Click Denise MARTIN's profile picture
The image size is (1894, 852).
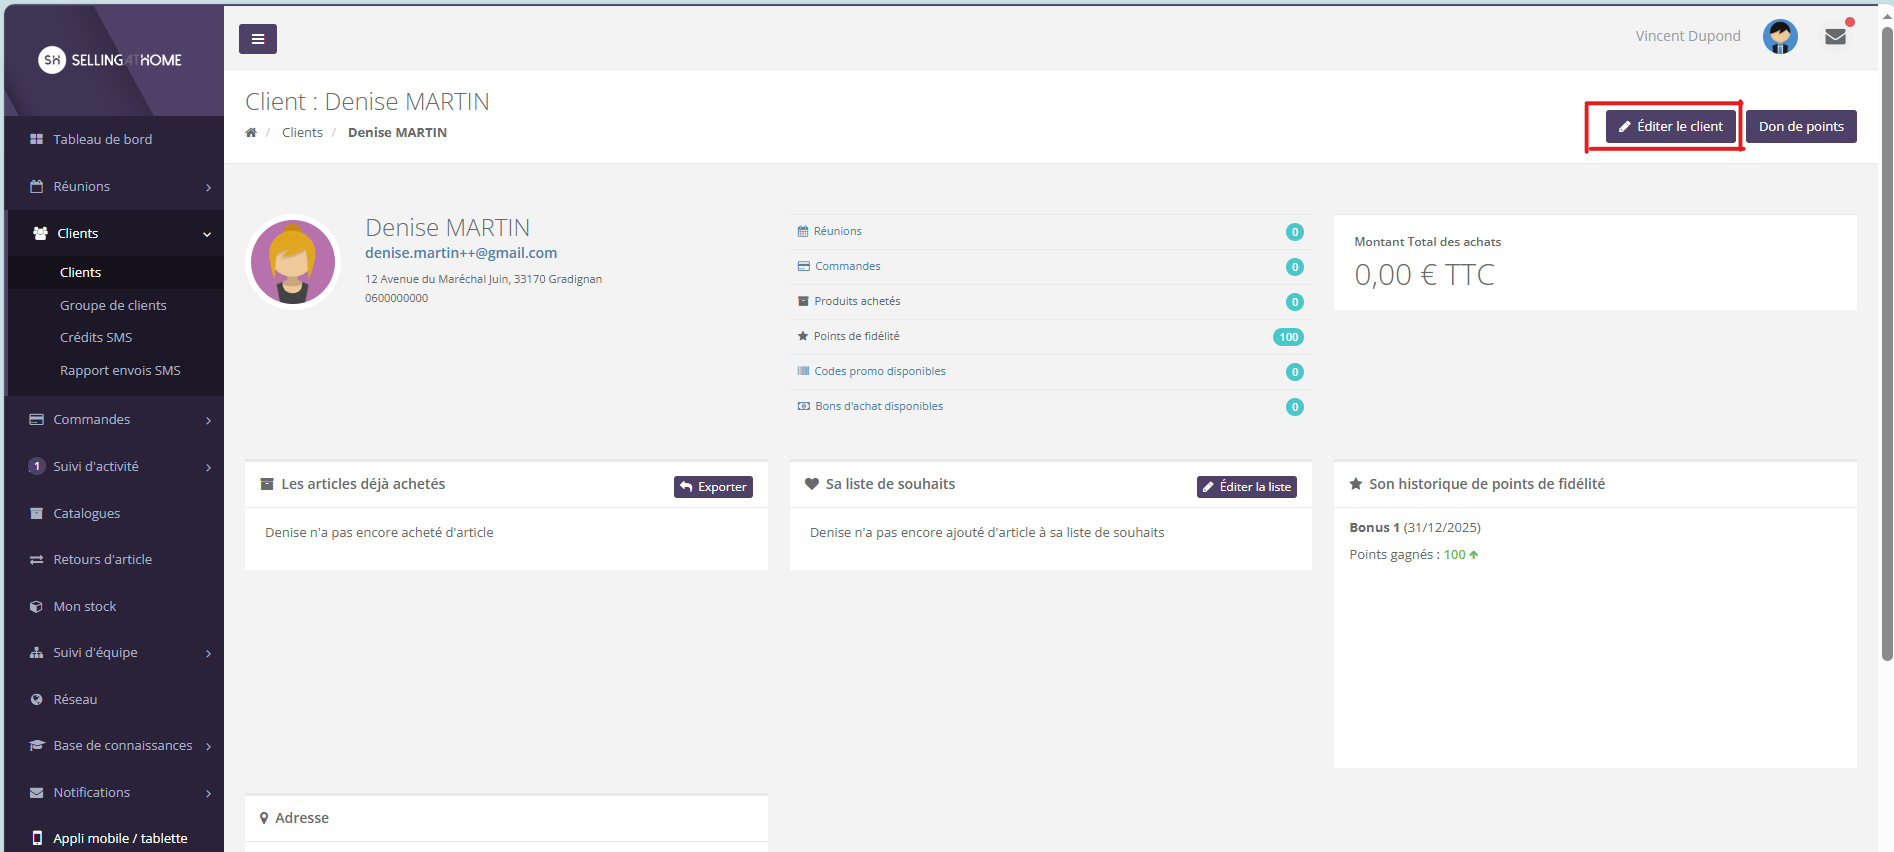[x=293, y=262]
